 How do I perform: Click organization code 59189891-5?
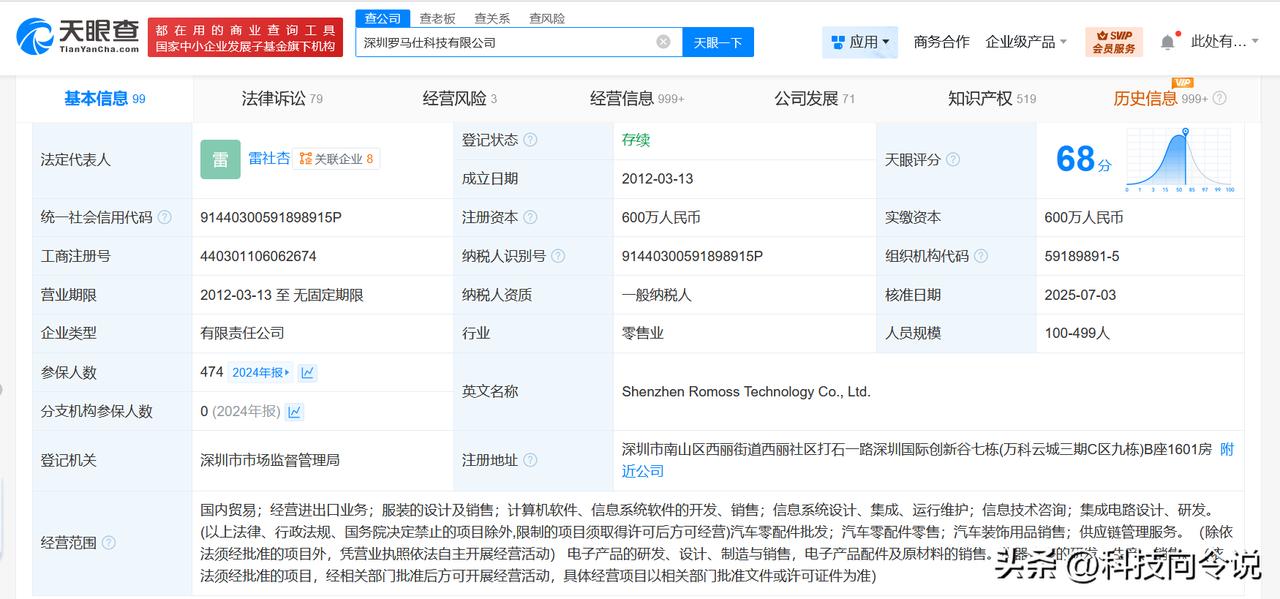pos(1082,256)
